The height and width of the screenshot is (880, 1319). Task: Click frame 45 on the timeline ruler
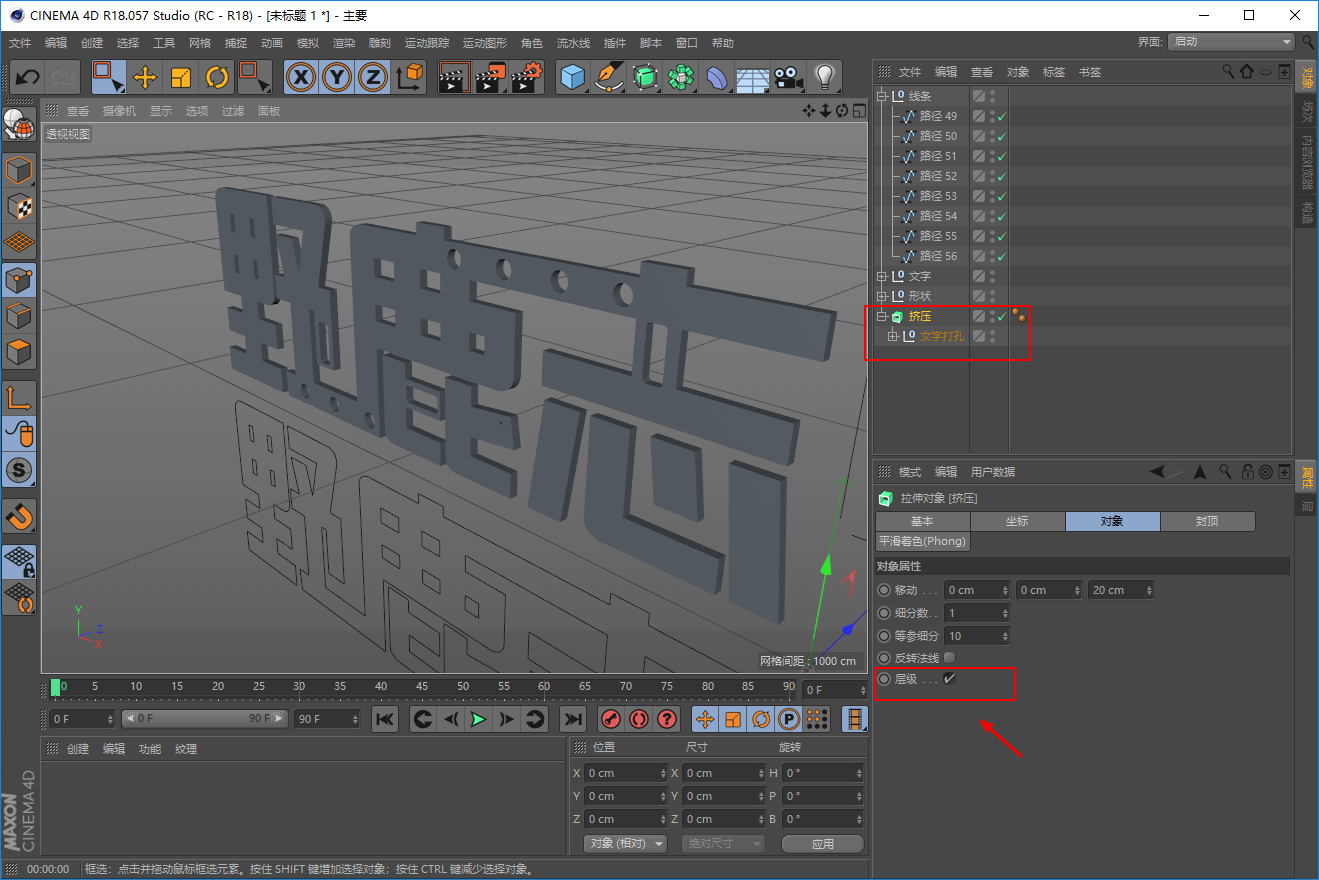pos(422,687)
